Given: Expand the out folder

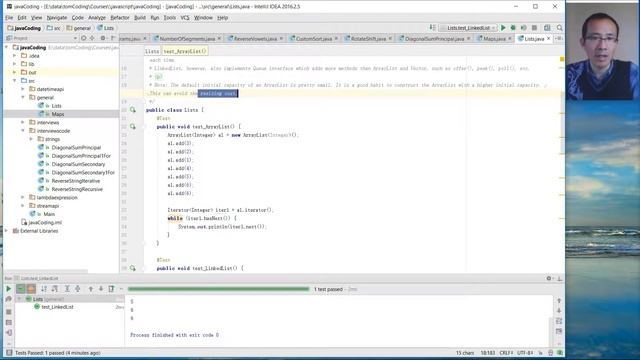Looking at the screenshot, I should click(15, 72).
